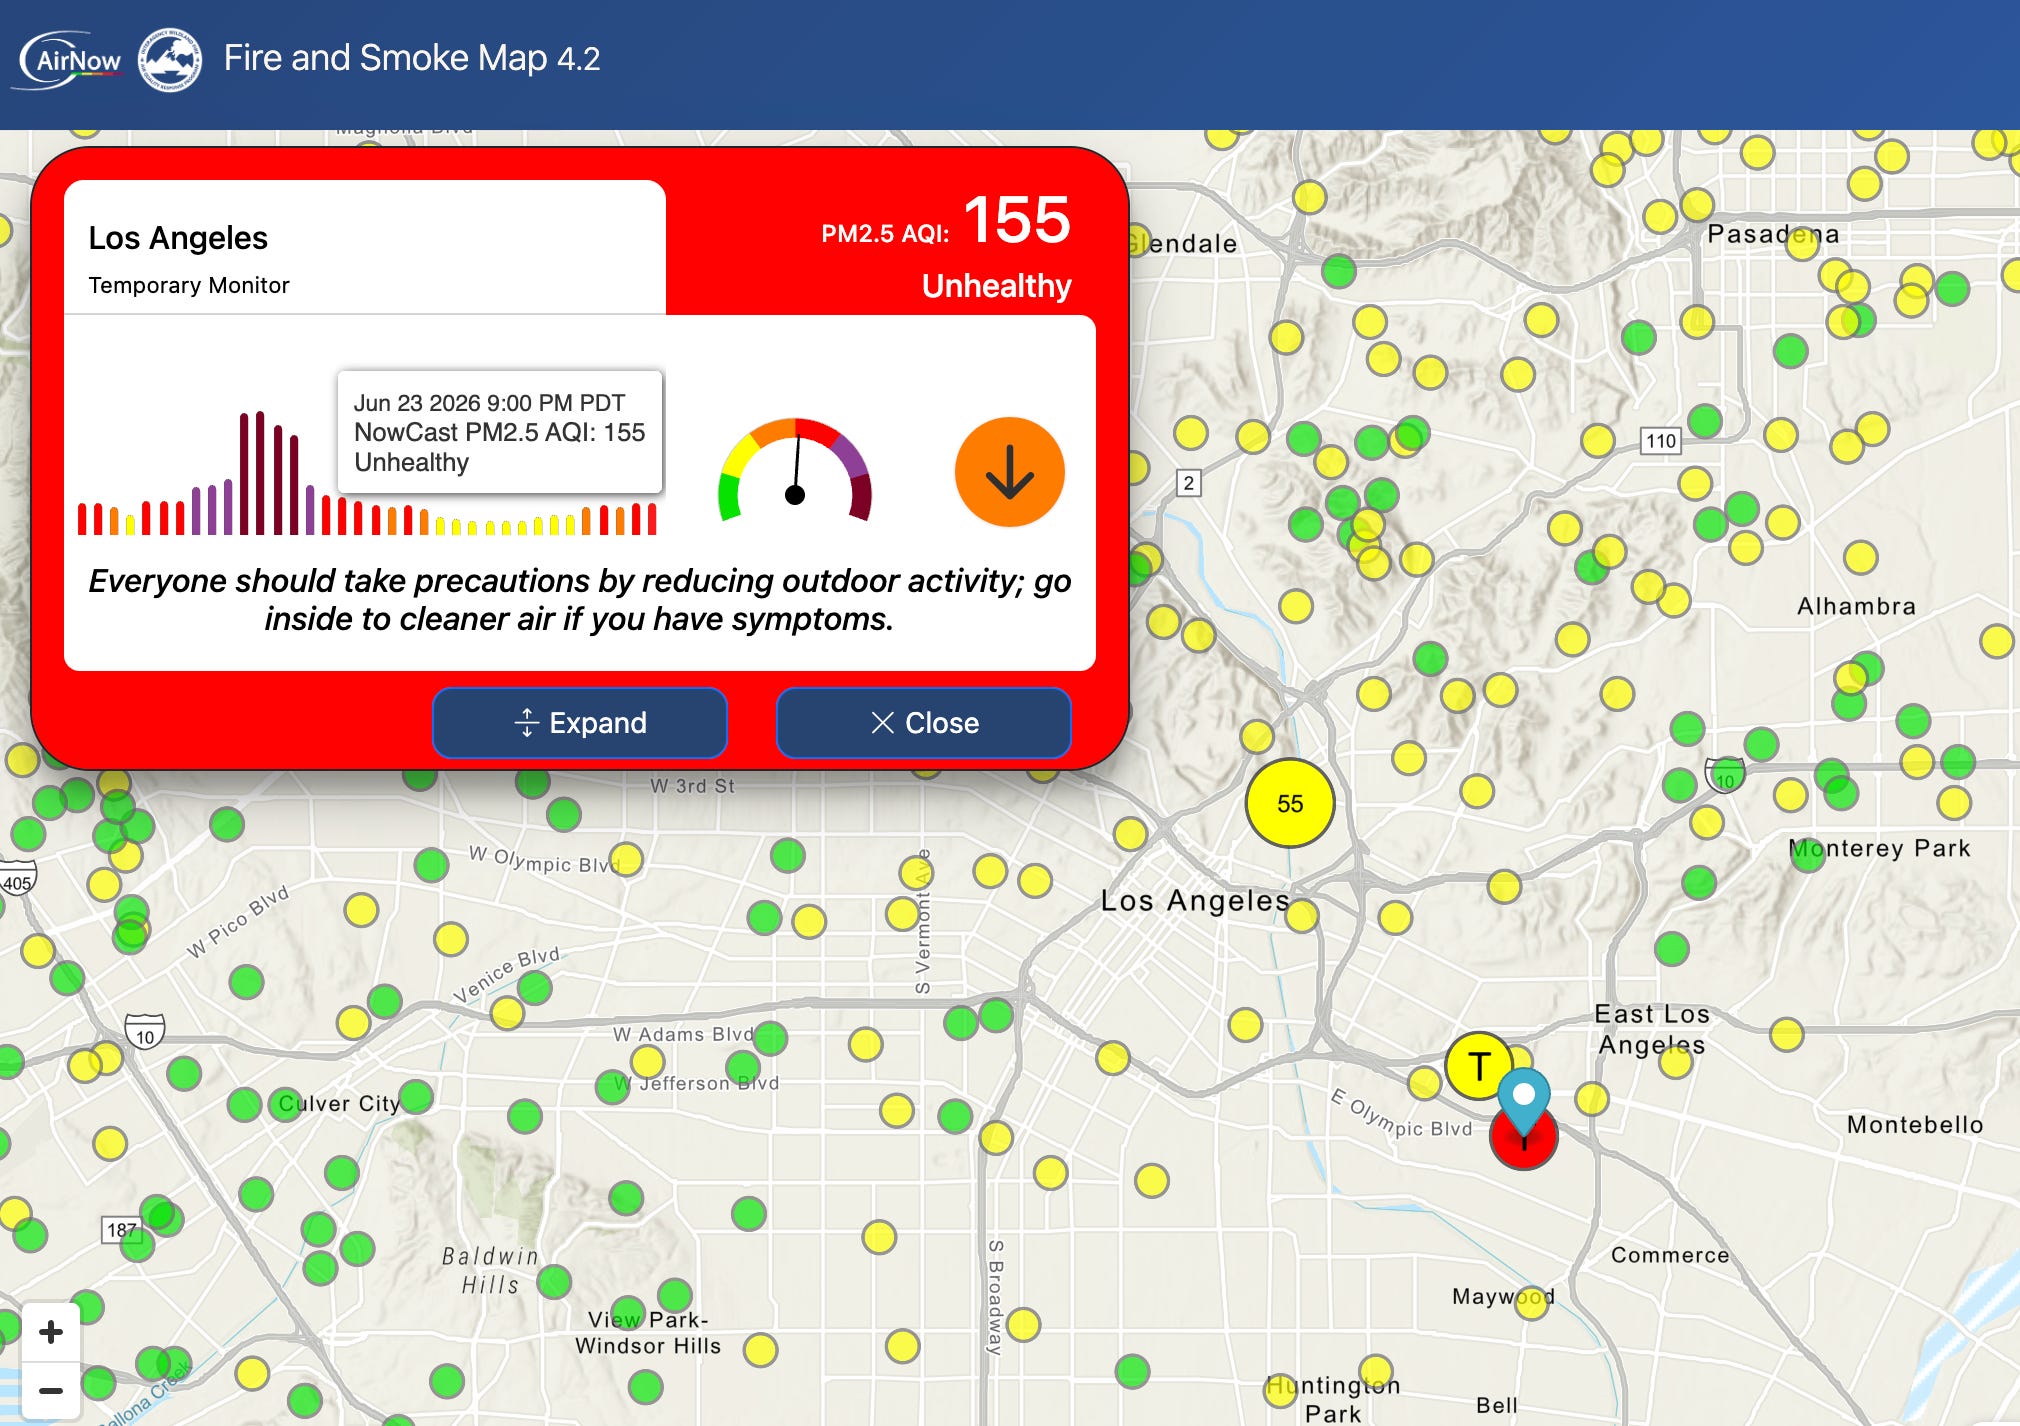Viewport: 2020px width, 1426px height.
Task: Click the route 110 highway shield
Action: [x=1661, y=441]
